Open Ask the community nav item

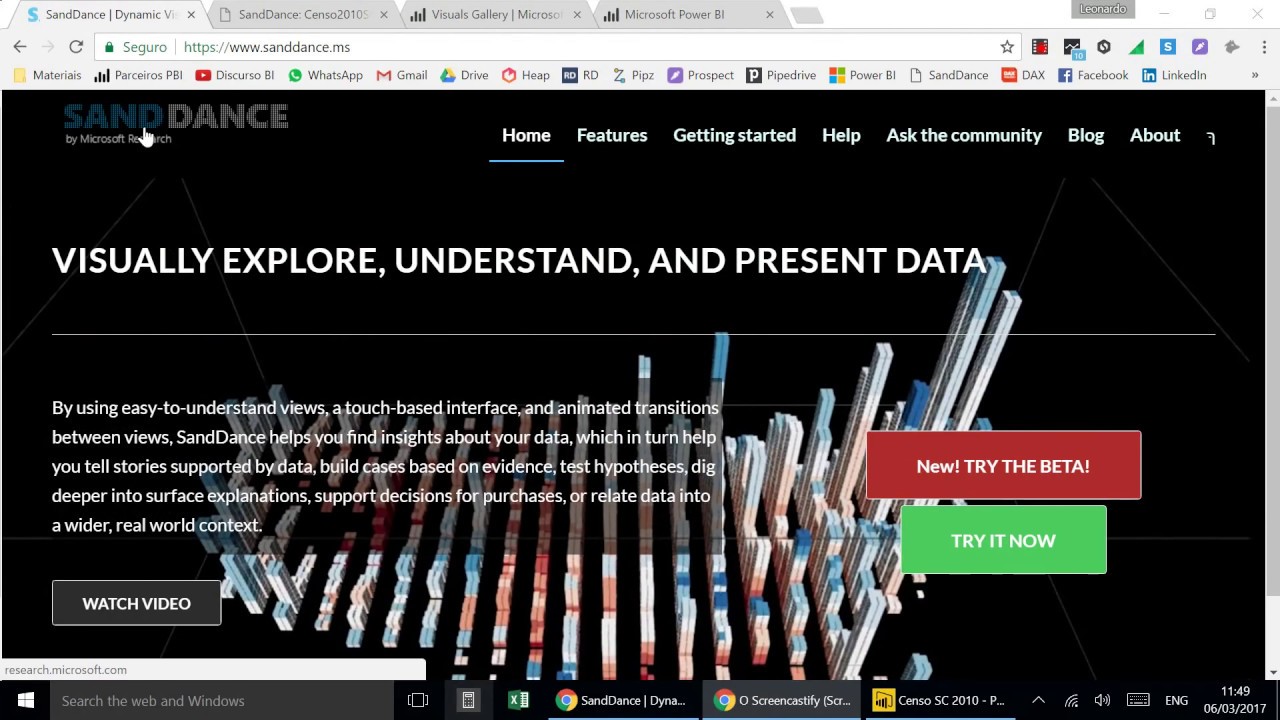coord(964,135)
